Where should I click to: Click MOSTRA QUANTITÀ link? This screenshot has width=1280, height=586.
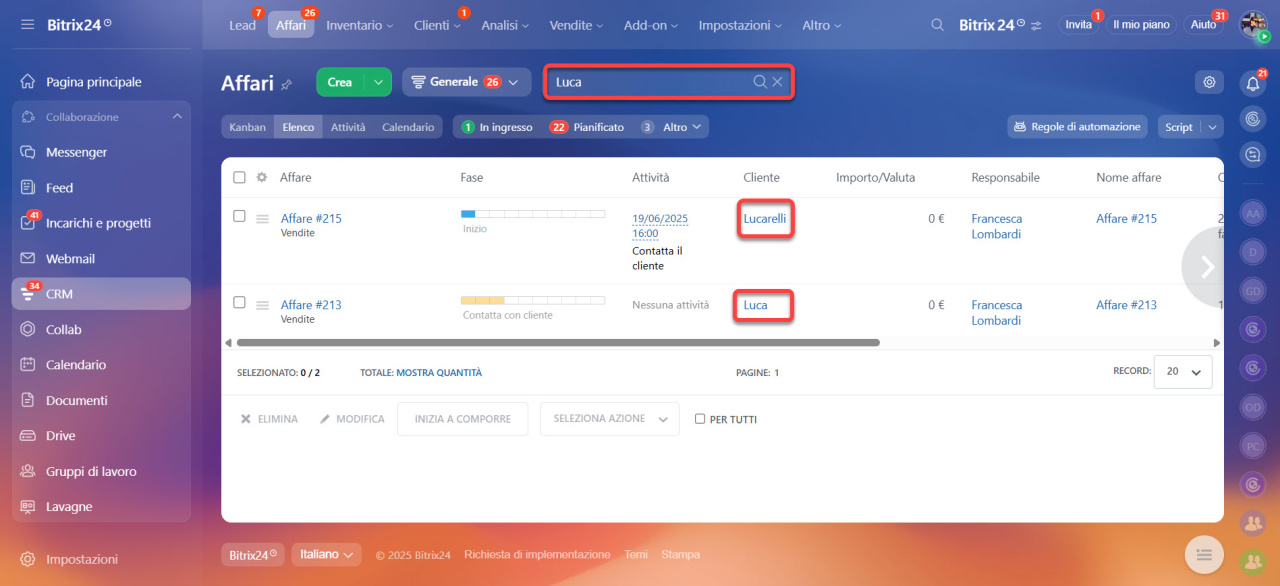439,372
